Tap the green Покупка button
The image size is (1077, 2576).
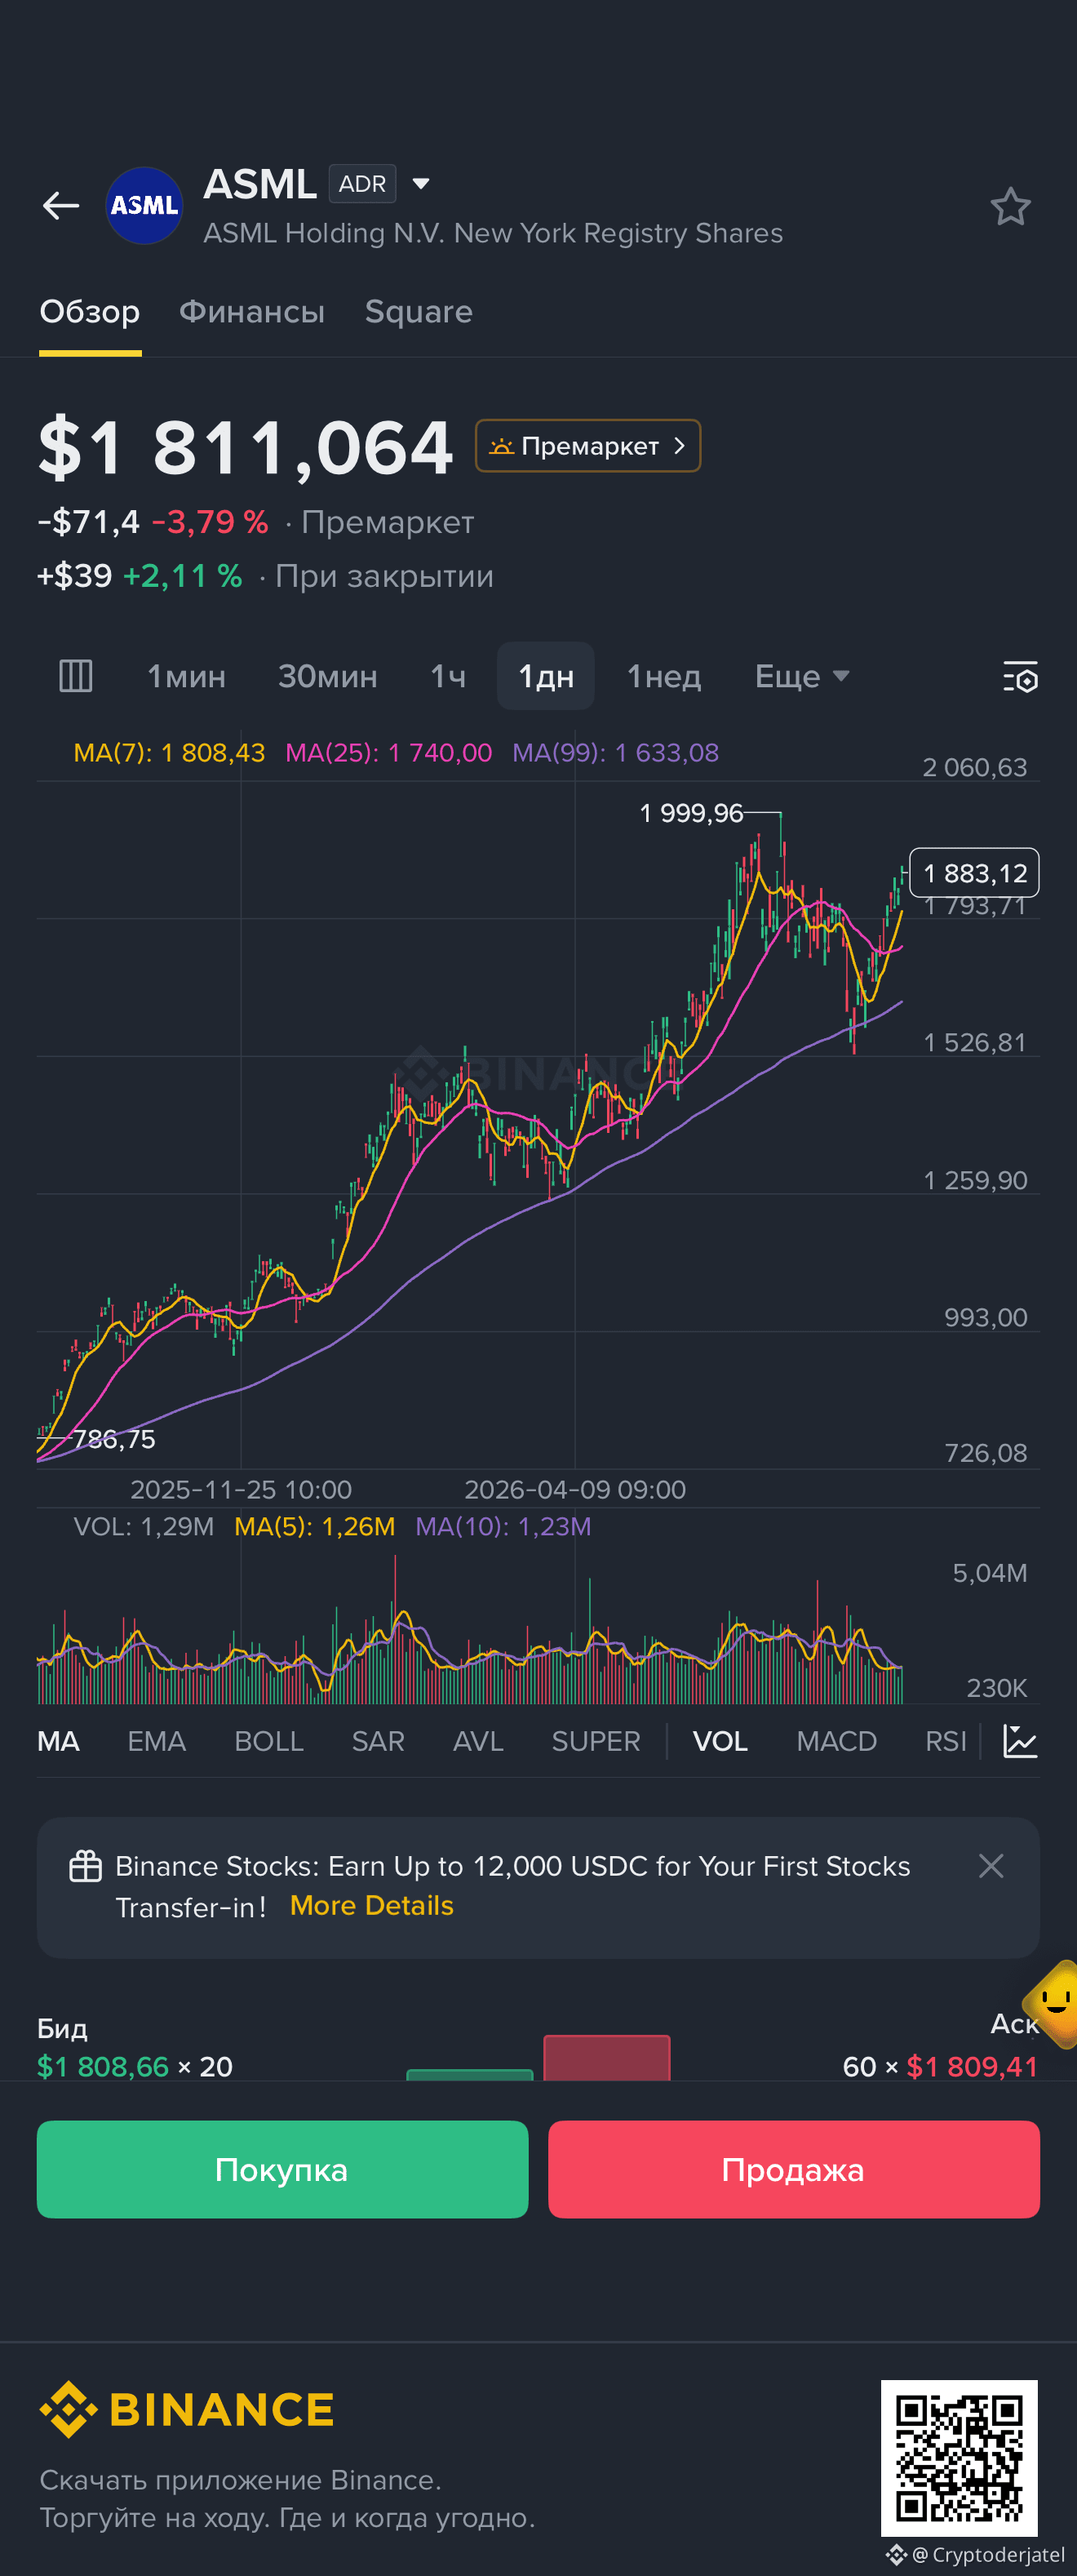(282, 2169)
